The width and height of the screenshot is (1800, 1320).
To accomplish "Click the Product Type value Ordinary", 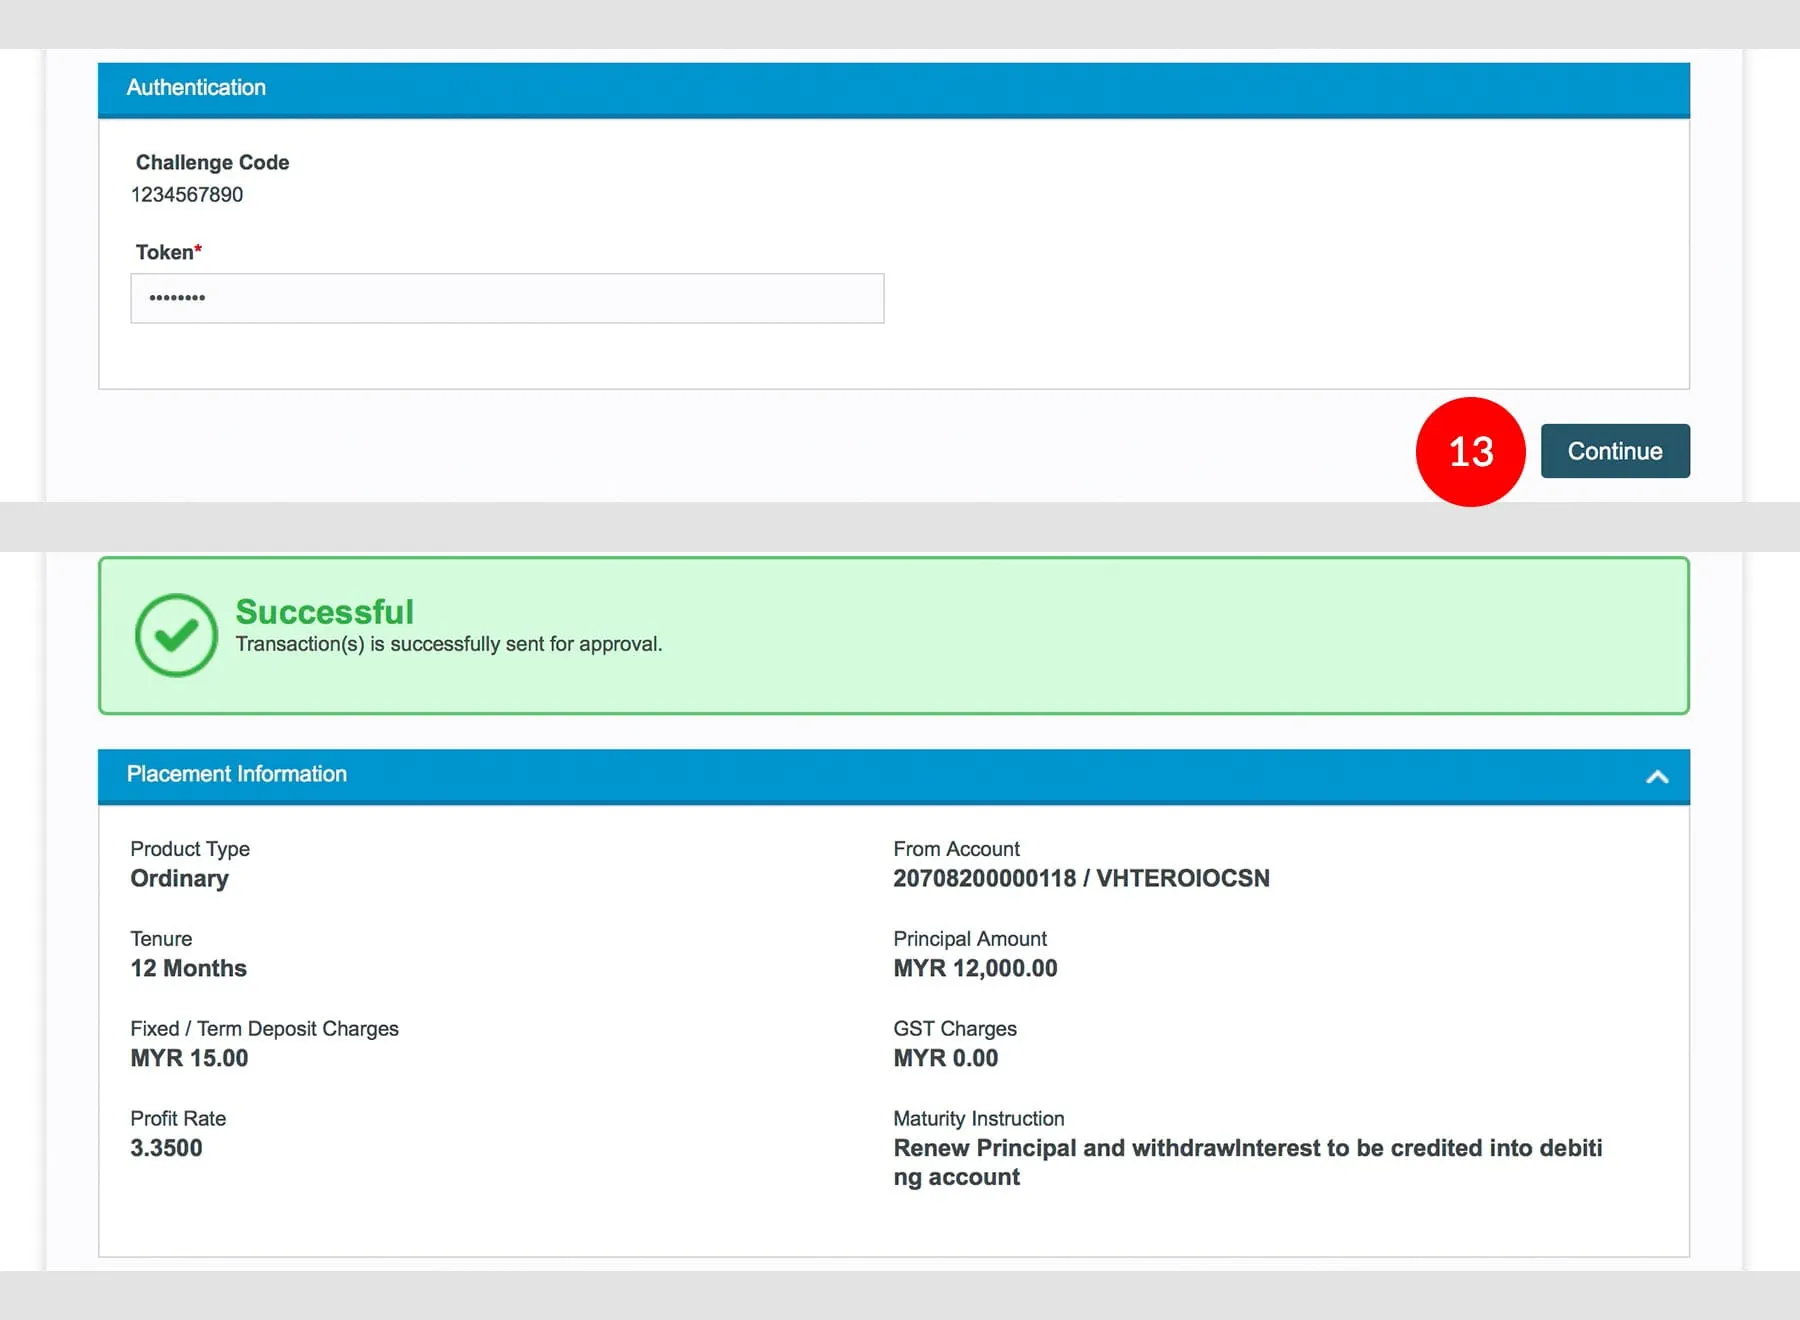I will point(180,878).
